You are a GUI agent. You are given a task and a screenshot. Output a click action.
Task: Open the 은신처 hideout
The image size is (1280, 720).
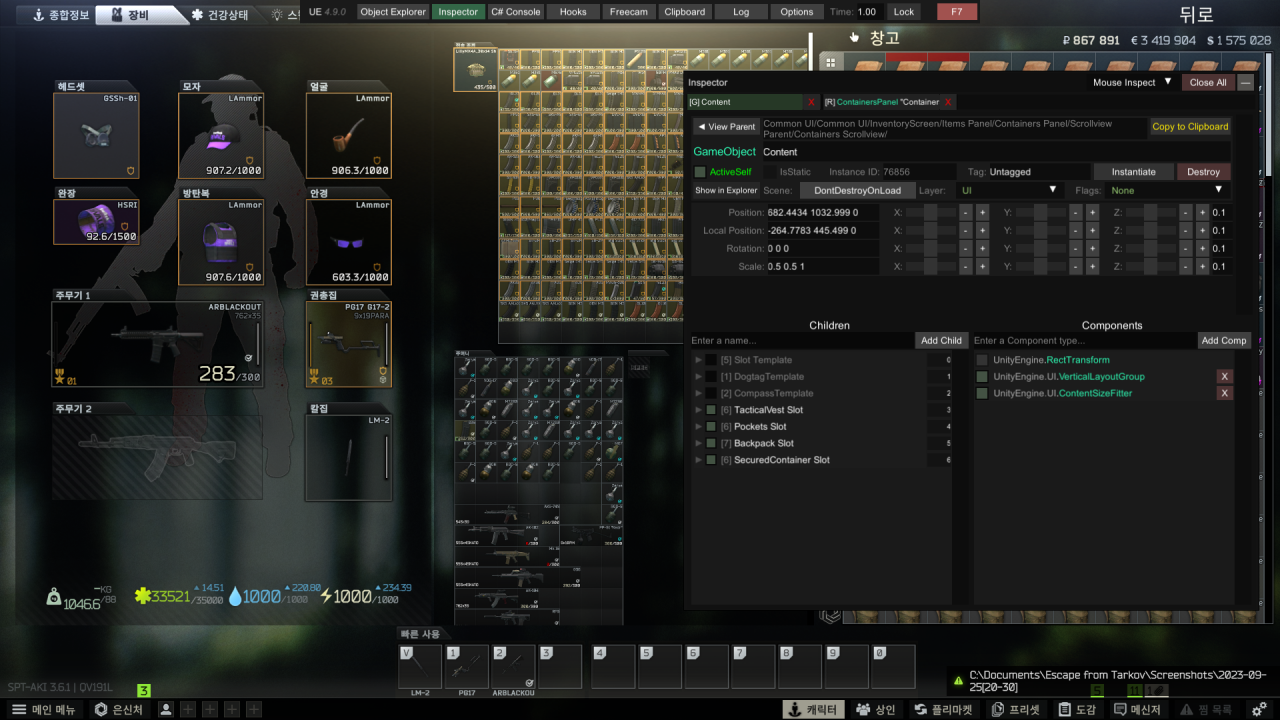[x=118, y=709]
